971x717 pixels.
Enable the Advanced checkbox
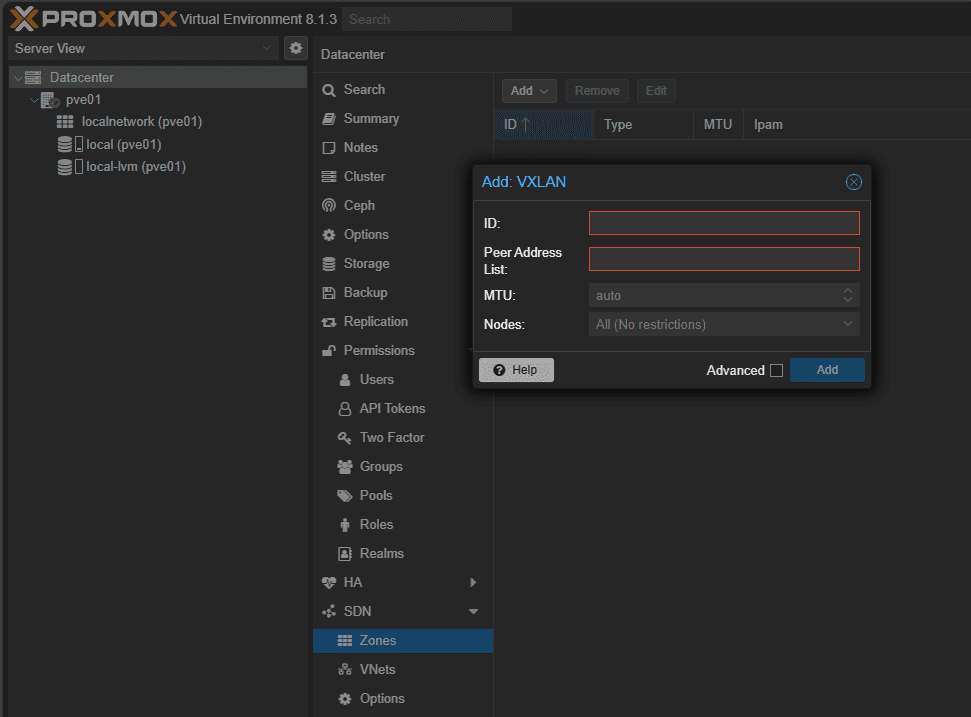click(x=776, y=370)
